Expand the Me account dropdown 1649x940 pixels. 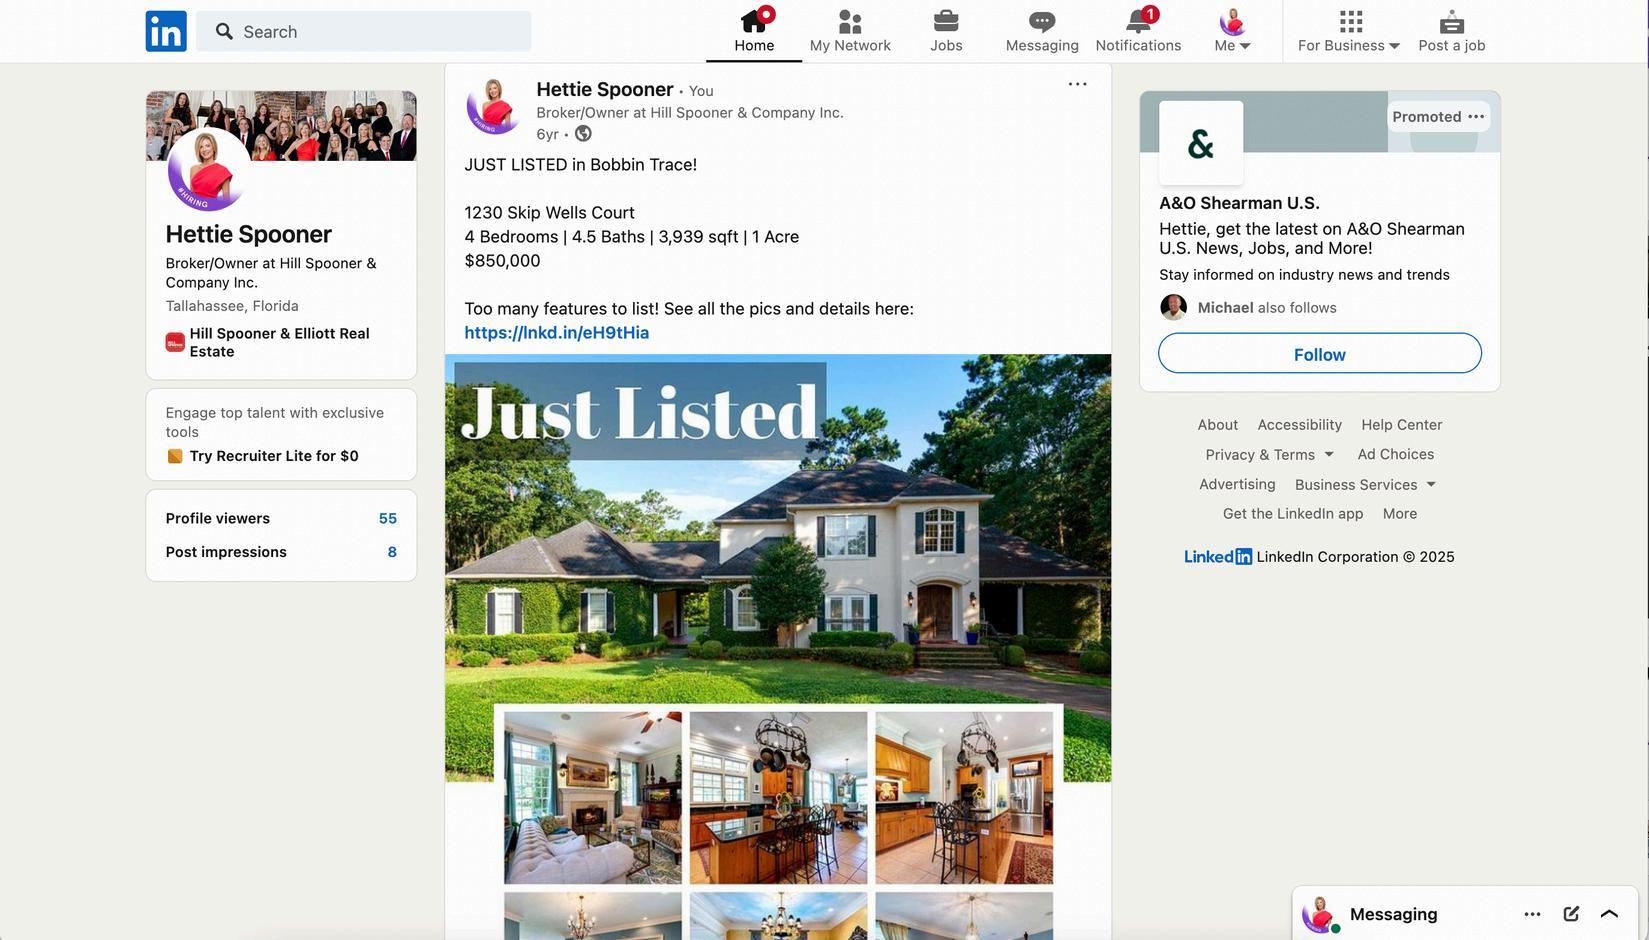(1232, 31)
